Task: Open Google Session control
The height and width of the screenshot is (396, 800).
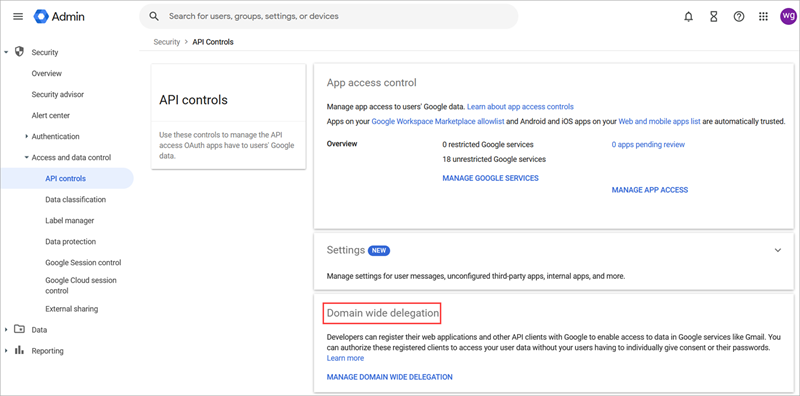Action: click(x=83, y=262)
